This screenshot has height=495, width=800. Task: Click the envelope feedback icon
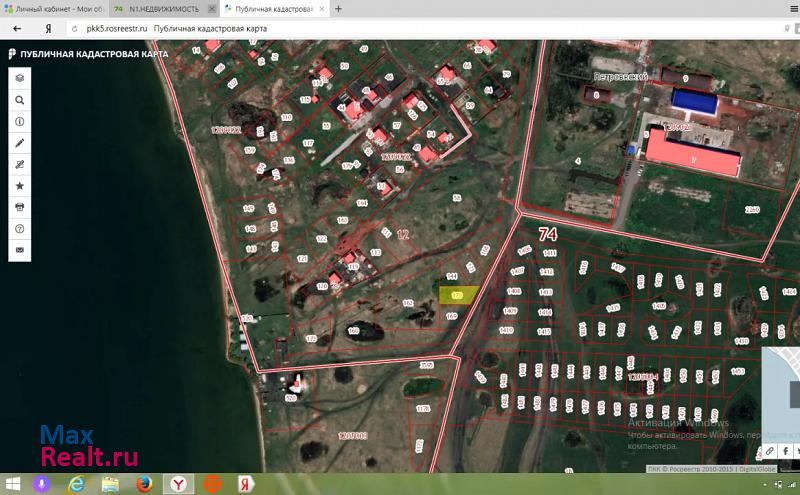coord(19,249)
